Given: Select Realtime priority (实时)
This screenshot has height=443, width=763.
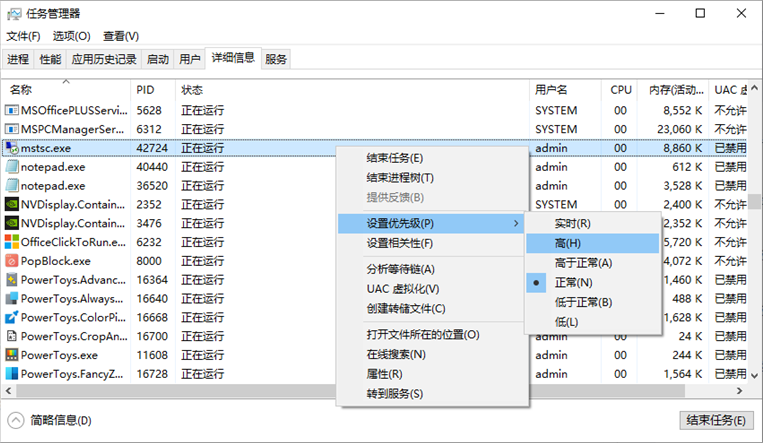Looking at the screenshot, I should pyautogui.click(x=593, y=223).
